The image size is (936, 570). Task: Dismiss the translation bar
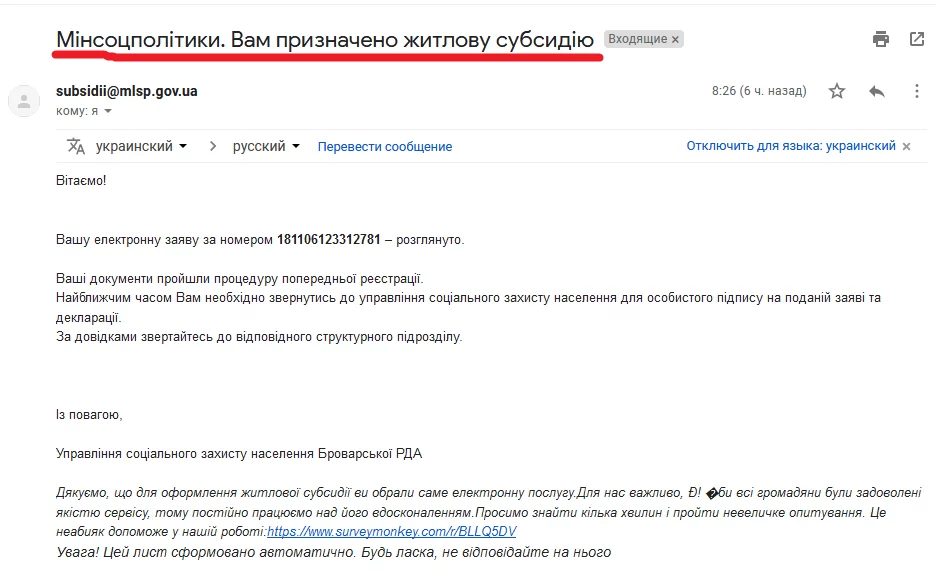click(x=907, y=146)
